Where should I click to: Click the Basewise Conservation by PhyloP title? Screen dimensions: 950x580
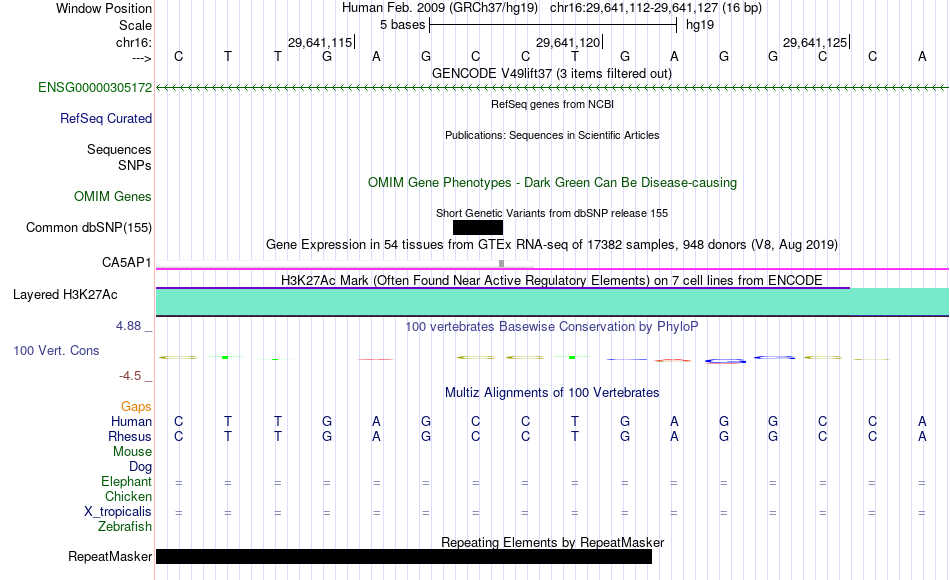click(x=552, y=327)
